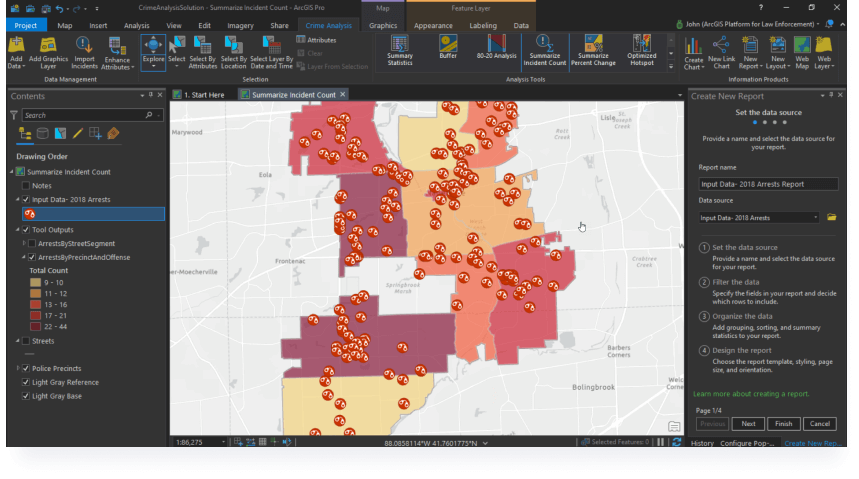Open Select Layer By Date and Time

pyautogui.click(x=271, y=53)
